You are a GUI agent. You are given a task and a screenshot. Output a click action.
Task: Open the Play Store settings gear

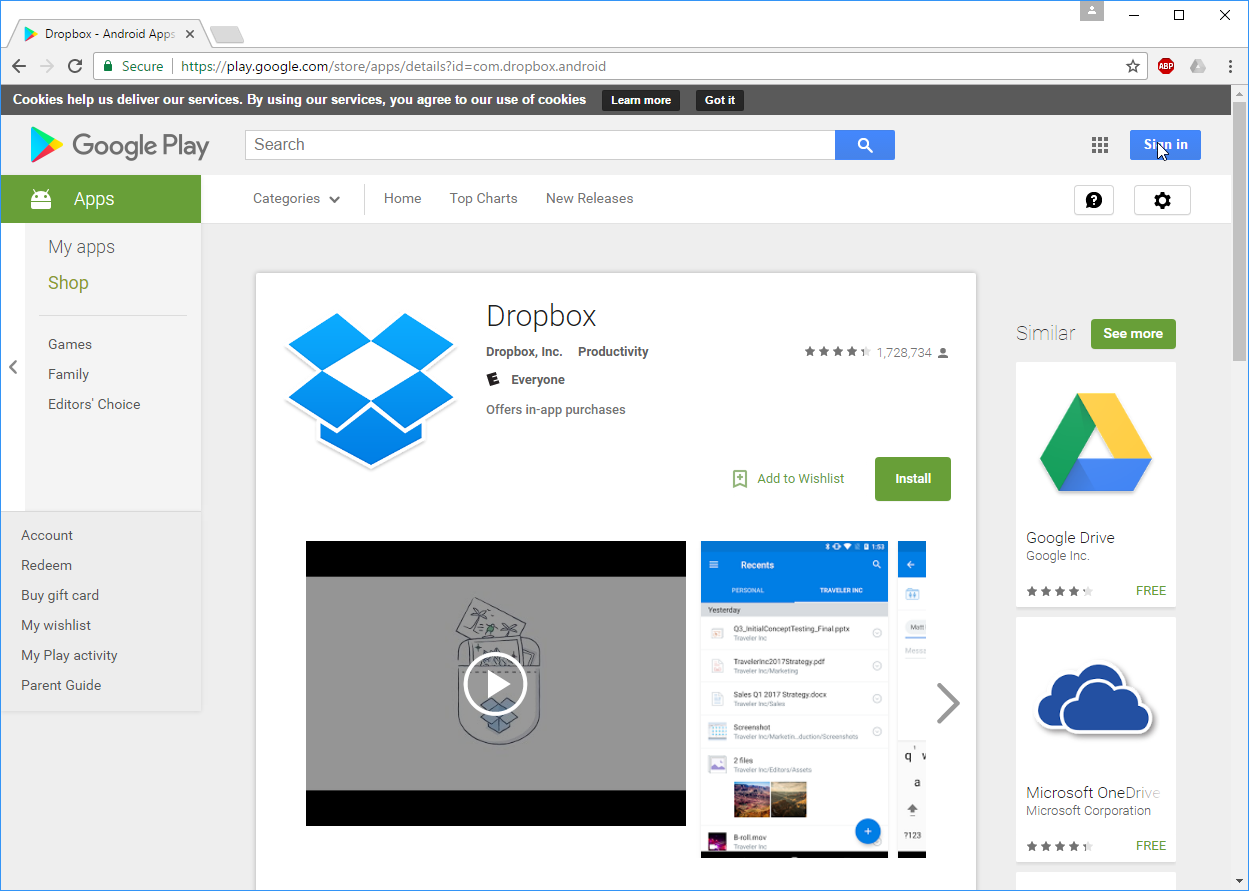[x=1162, y=200]
